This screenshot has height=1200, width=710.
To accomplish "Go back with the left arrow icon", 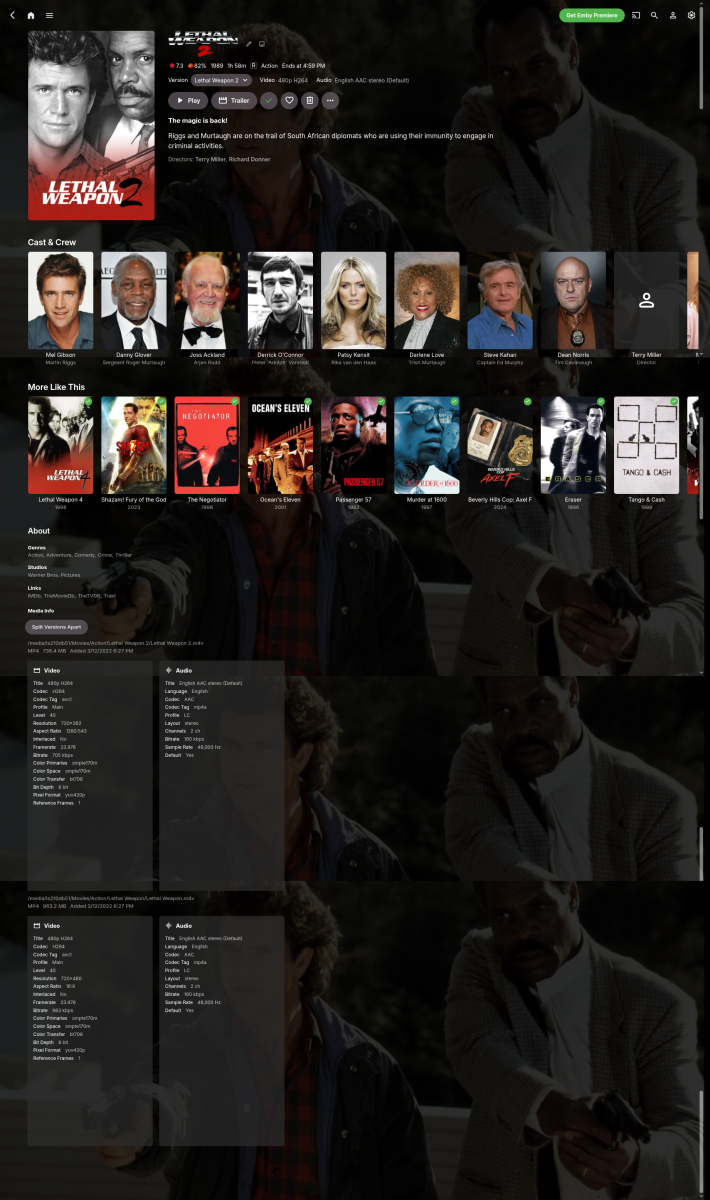I will (x=12, y=15).
